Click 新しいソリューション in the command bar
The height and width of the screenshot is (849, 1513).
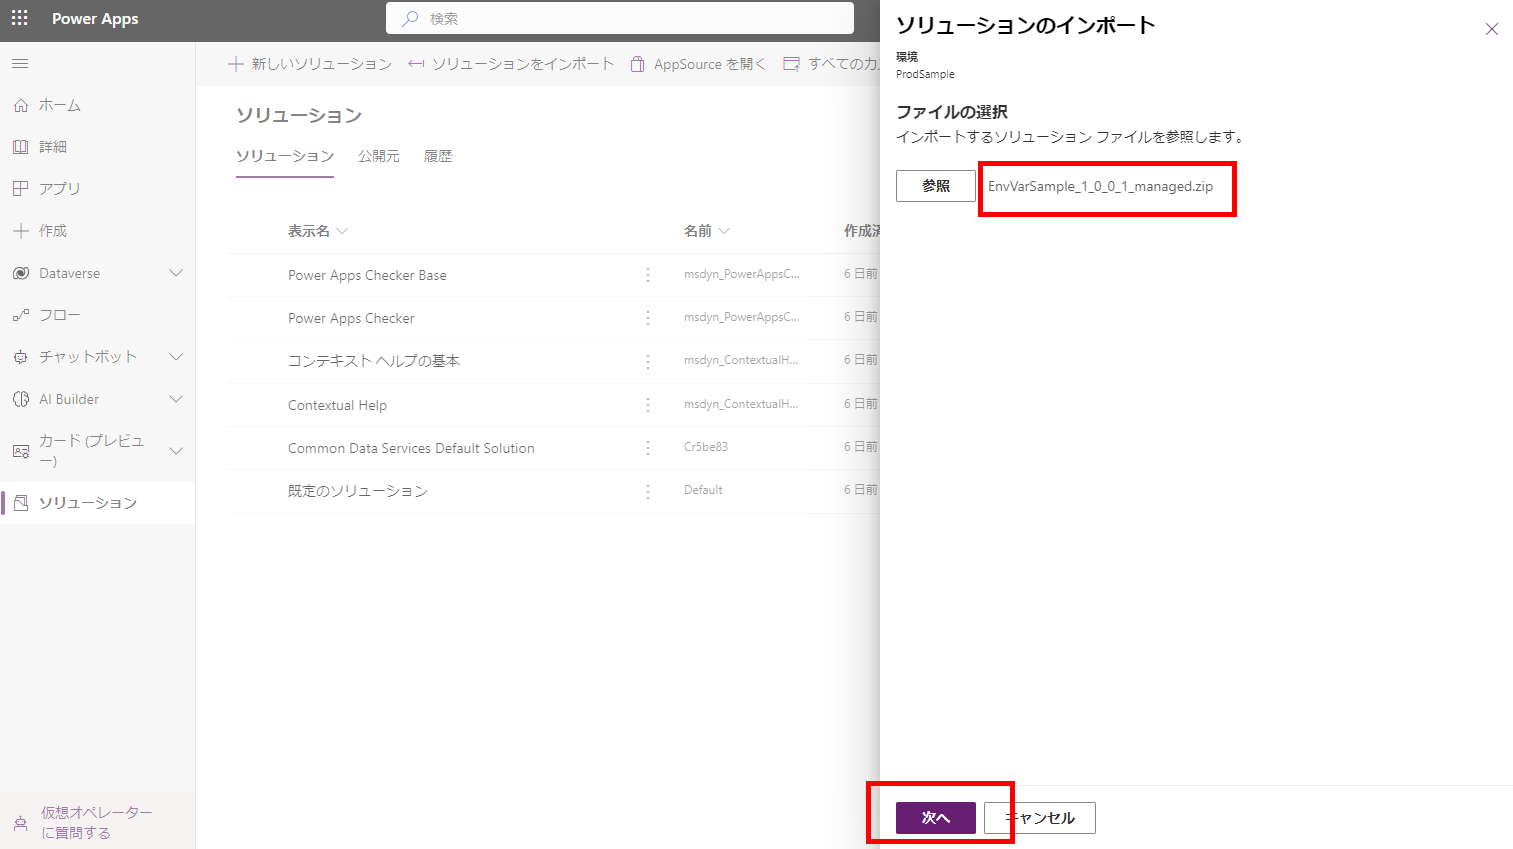[x=310, y=64]
